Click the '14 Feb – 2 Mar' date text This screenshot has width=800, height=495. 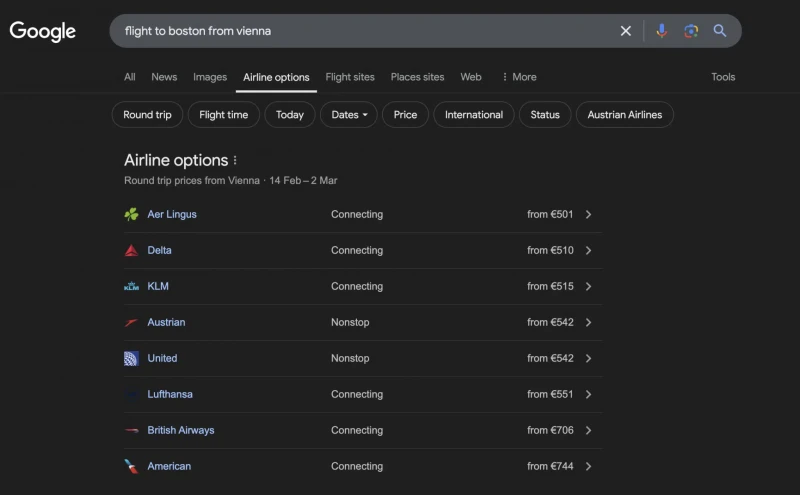click(x=303, y=181)
